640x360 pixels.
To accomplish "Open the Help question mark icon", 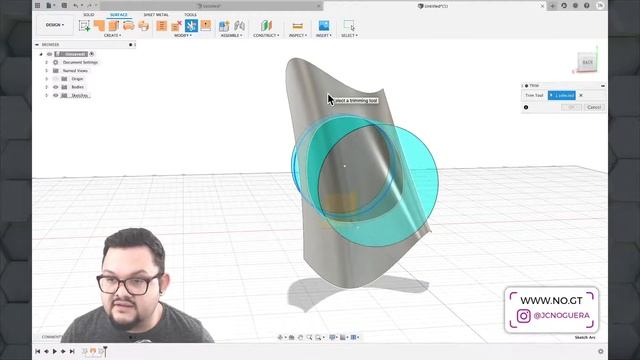I will pos(587,6).
